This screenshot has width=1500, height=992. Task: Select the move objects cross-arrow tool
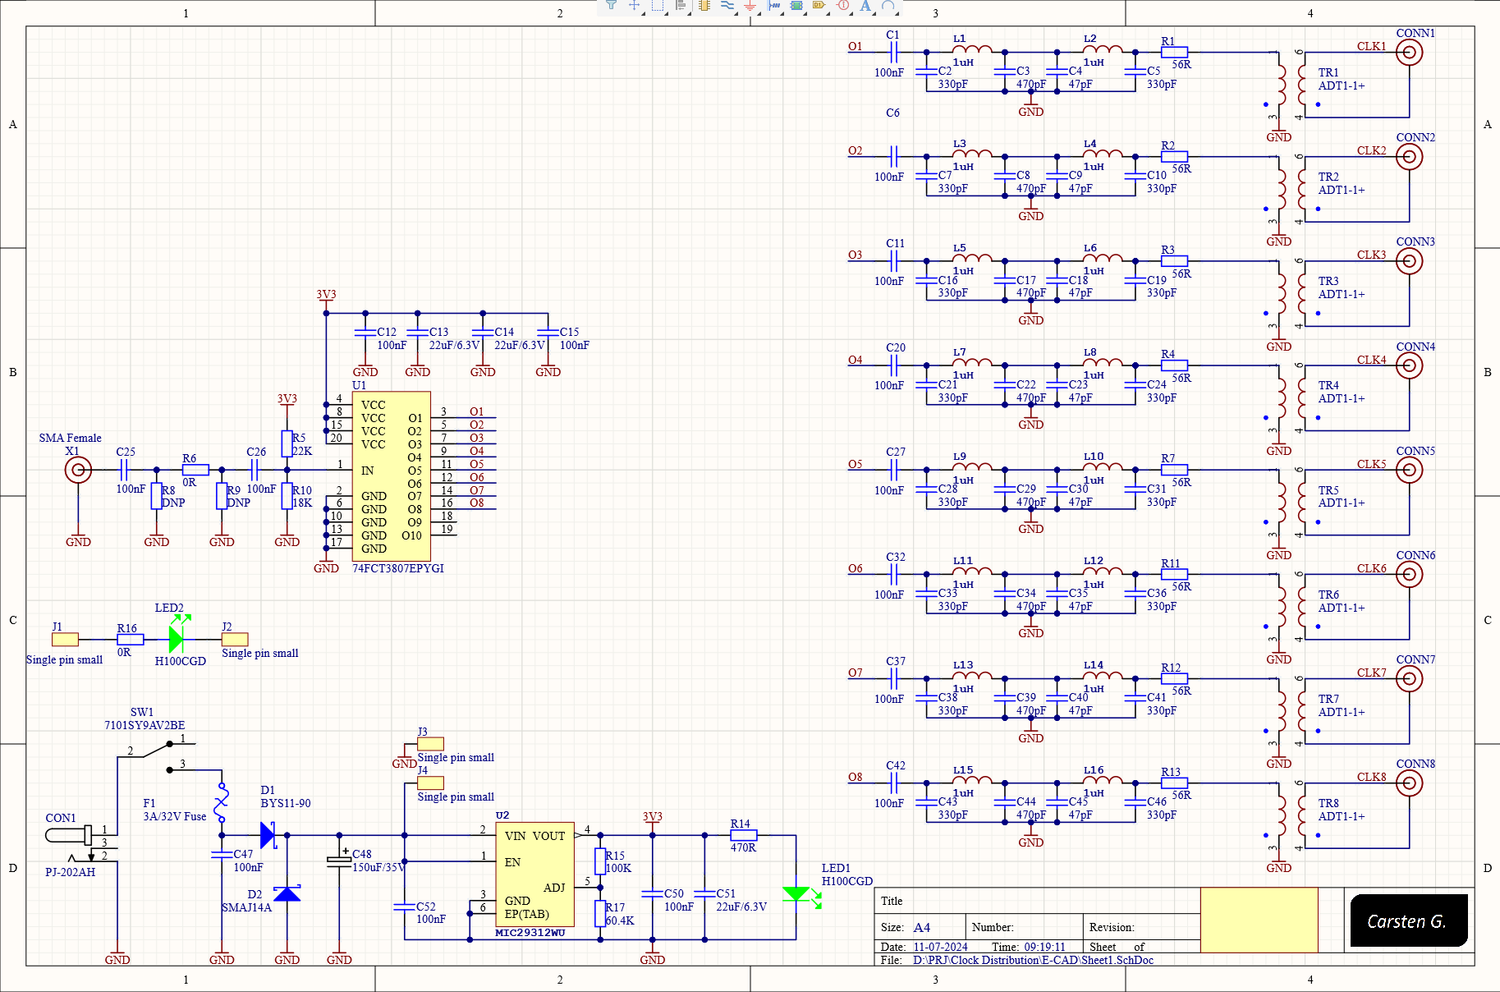pyautogui.click(x=634, y=5)
